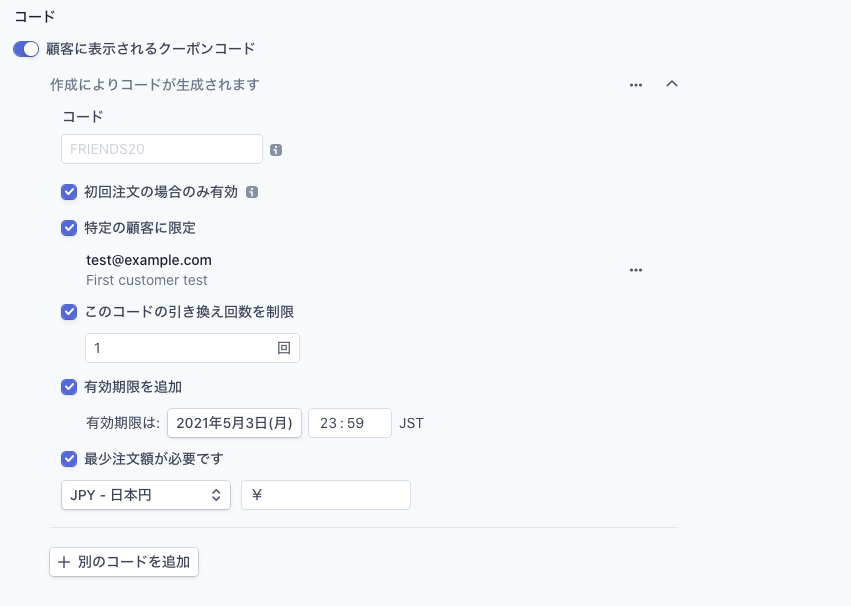Click the info icon next to 初回注文の場合のみ有効
851x606 pixels.
click(252, 192)
